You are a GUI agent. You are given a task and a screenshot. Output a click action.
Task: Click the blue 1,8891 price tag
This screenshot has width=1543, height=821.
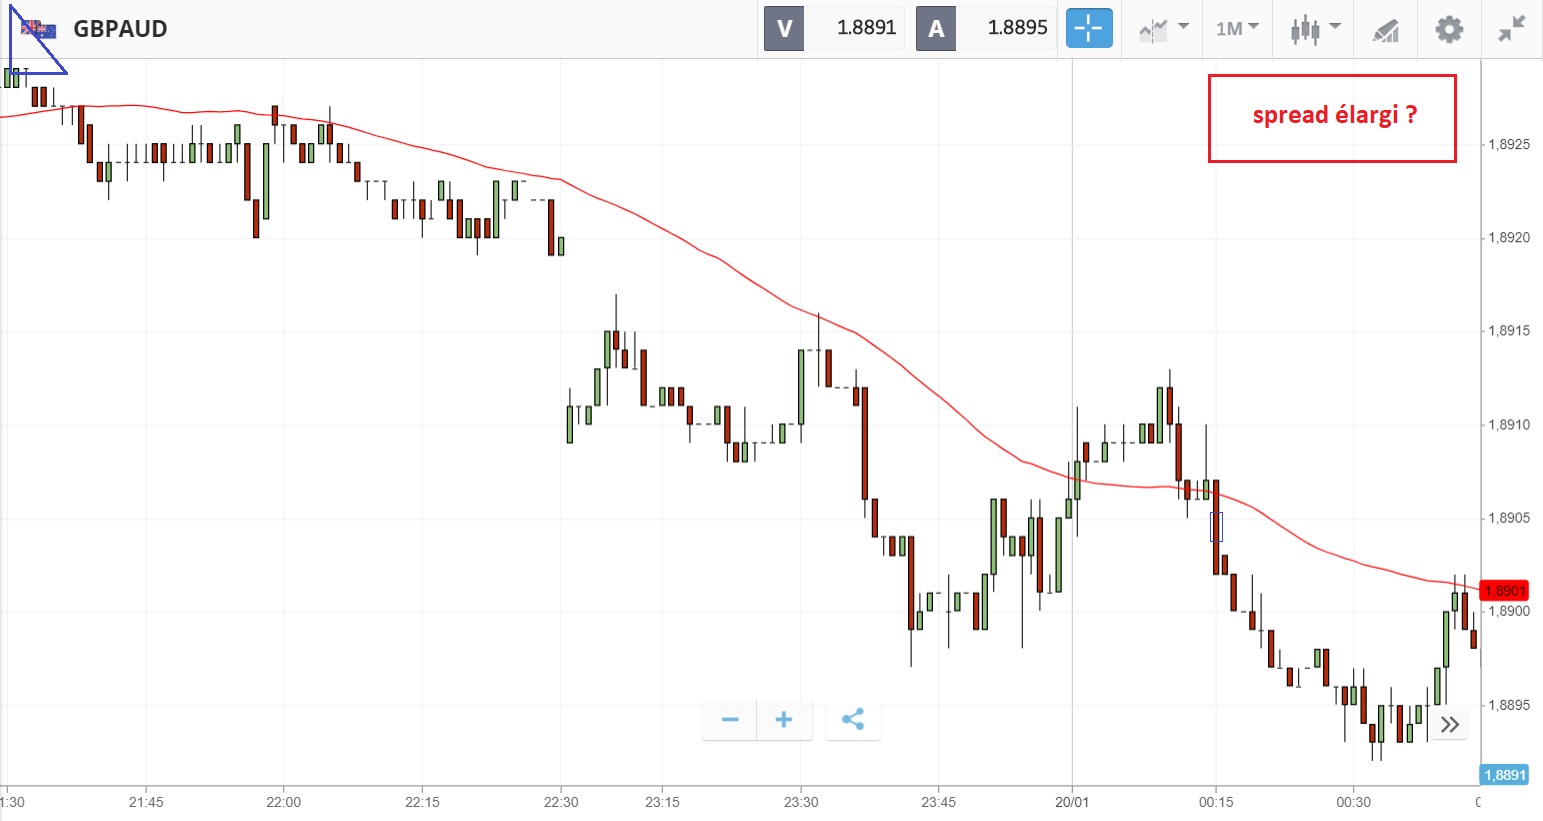[1504, 775]
